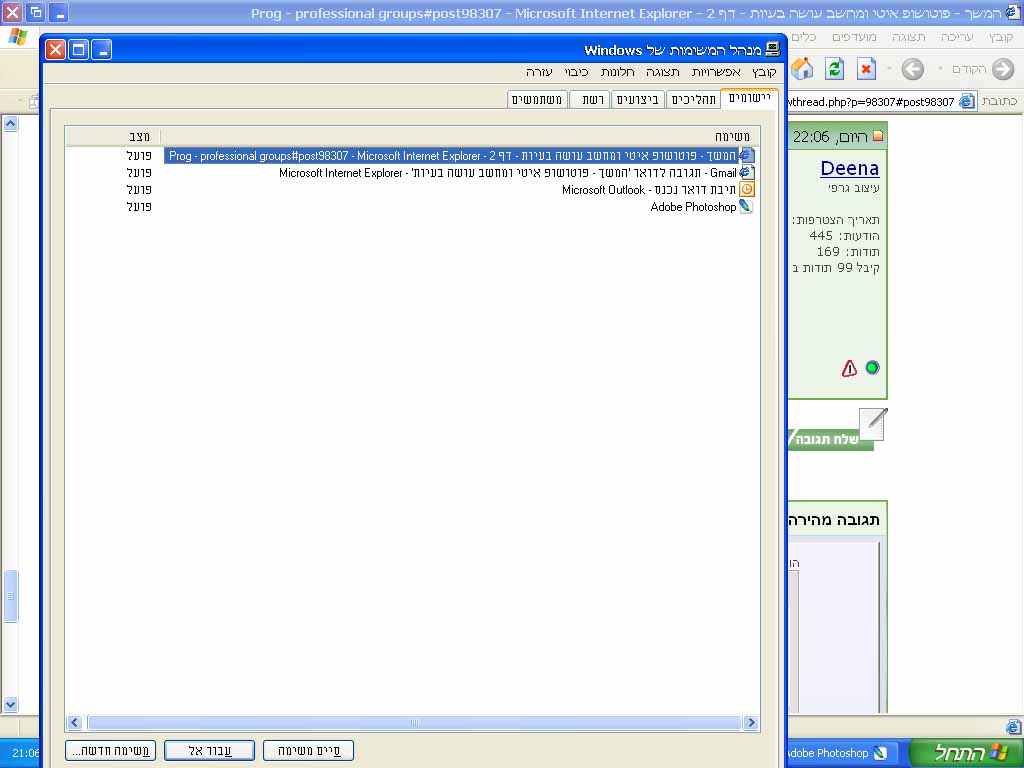
Task: Switch to the Processes tab (תהליכים)
Action: pyautogui.click(x=694, y=99)
